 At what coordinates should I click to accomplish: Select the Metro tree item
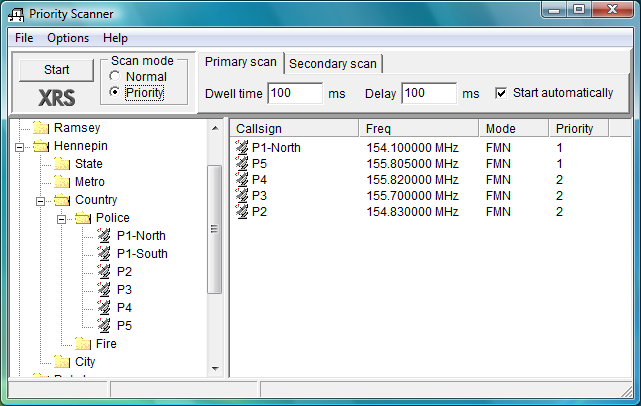90,182
